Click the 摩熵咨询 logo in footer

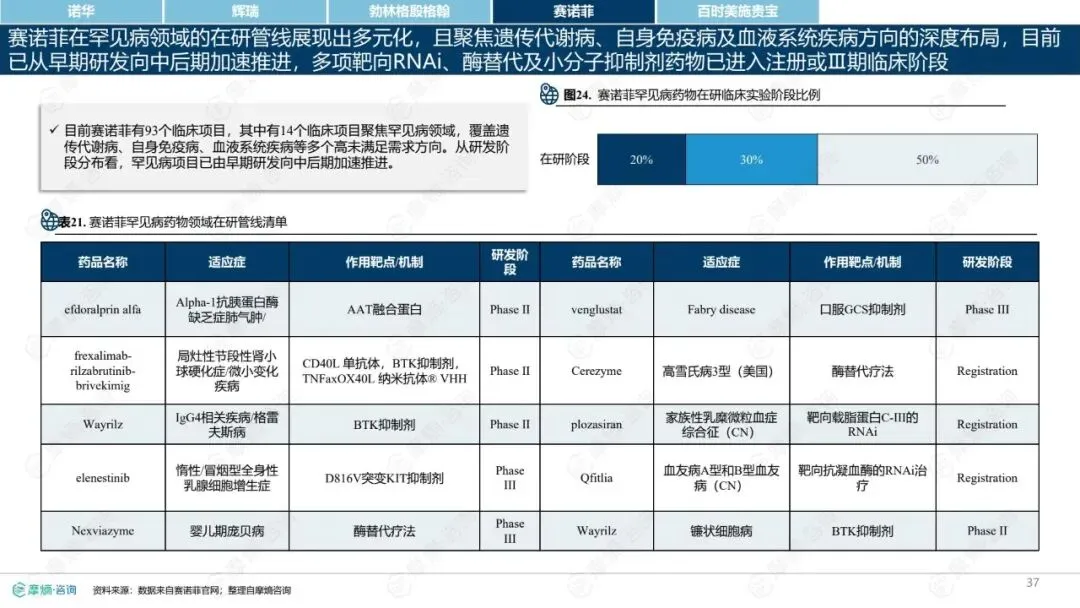[x=45, y=590]
